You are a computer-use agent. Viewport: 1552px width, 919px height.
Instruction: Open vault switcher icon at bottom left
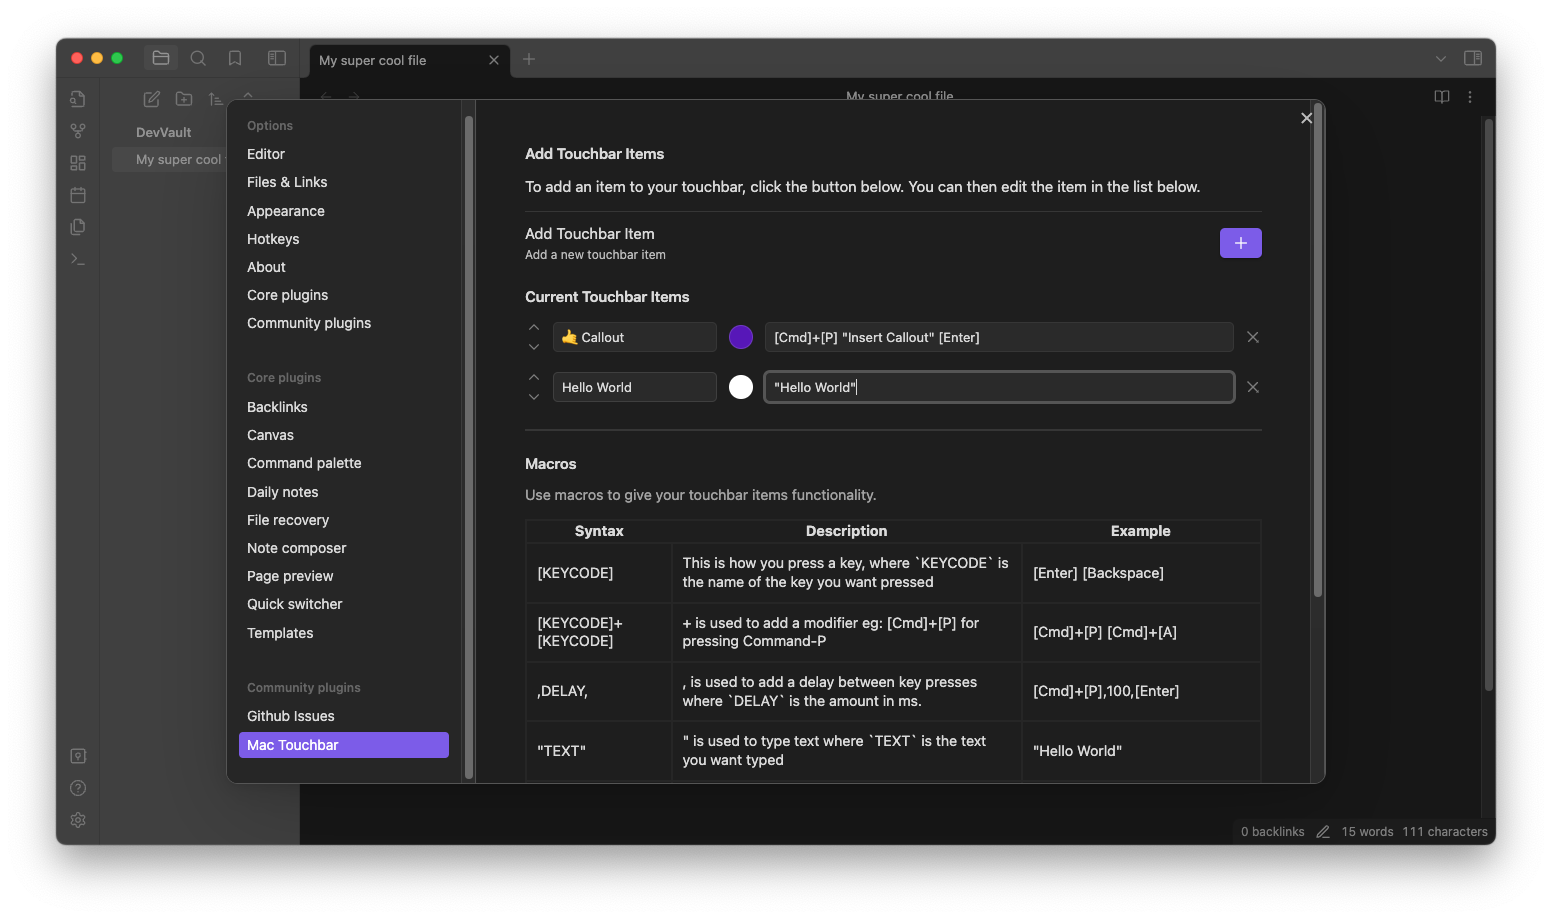[78, 755]
